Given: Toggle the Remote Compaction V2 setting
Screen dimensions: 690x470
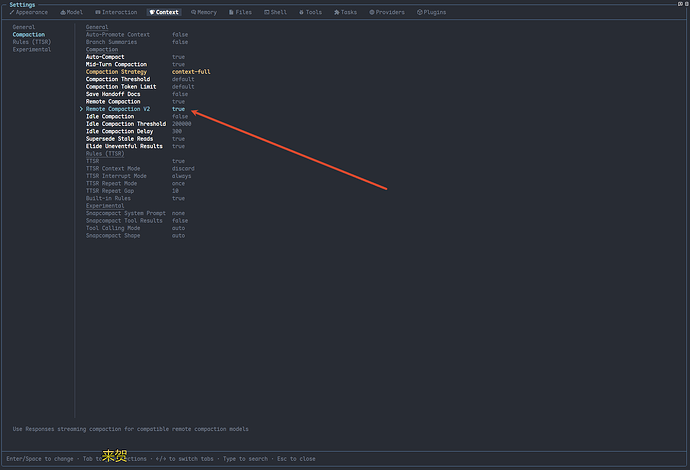Looking at the screenshot, I should pyautogui.click(x=132, y=109).
